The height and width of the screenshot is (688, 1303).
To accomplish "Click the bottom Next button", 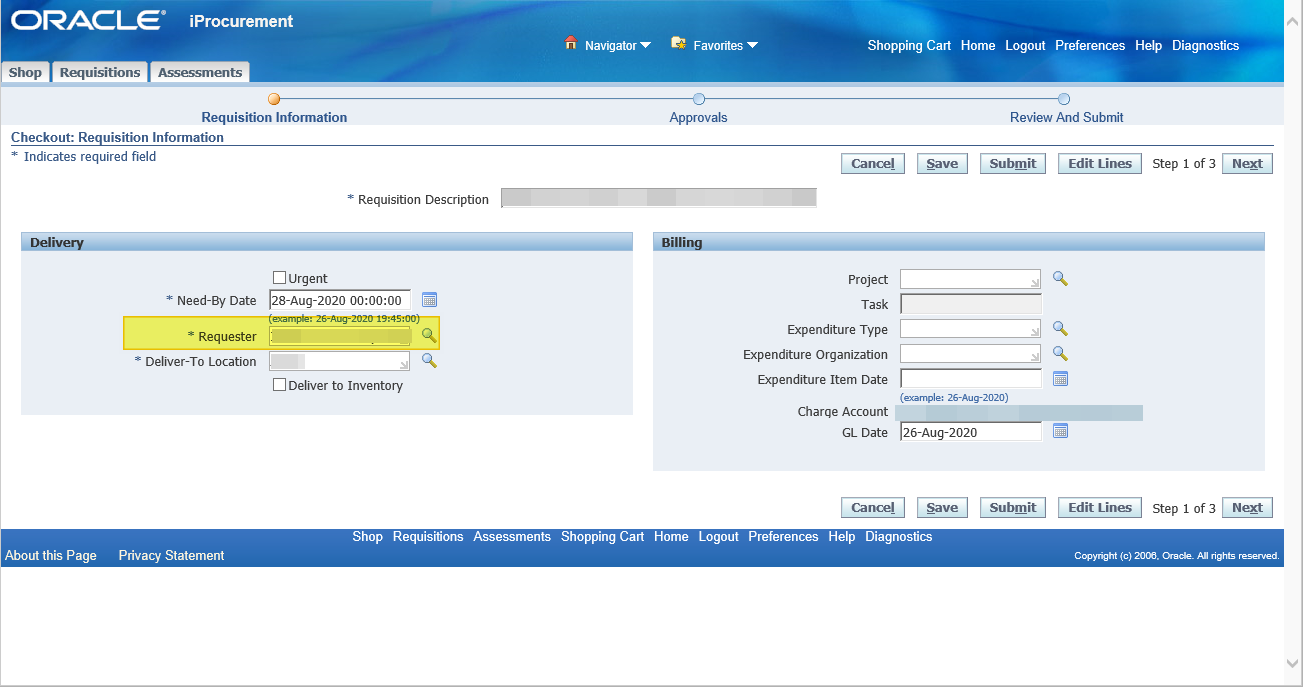I will (1247, 508).
